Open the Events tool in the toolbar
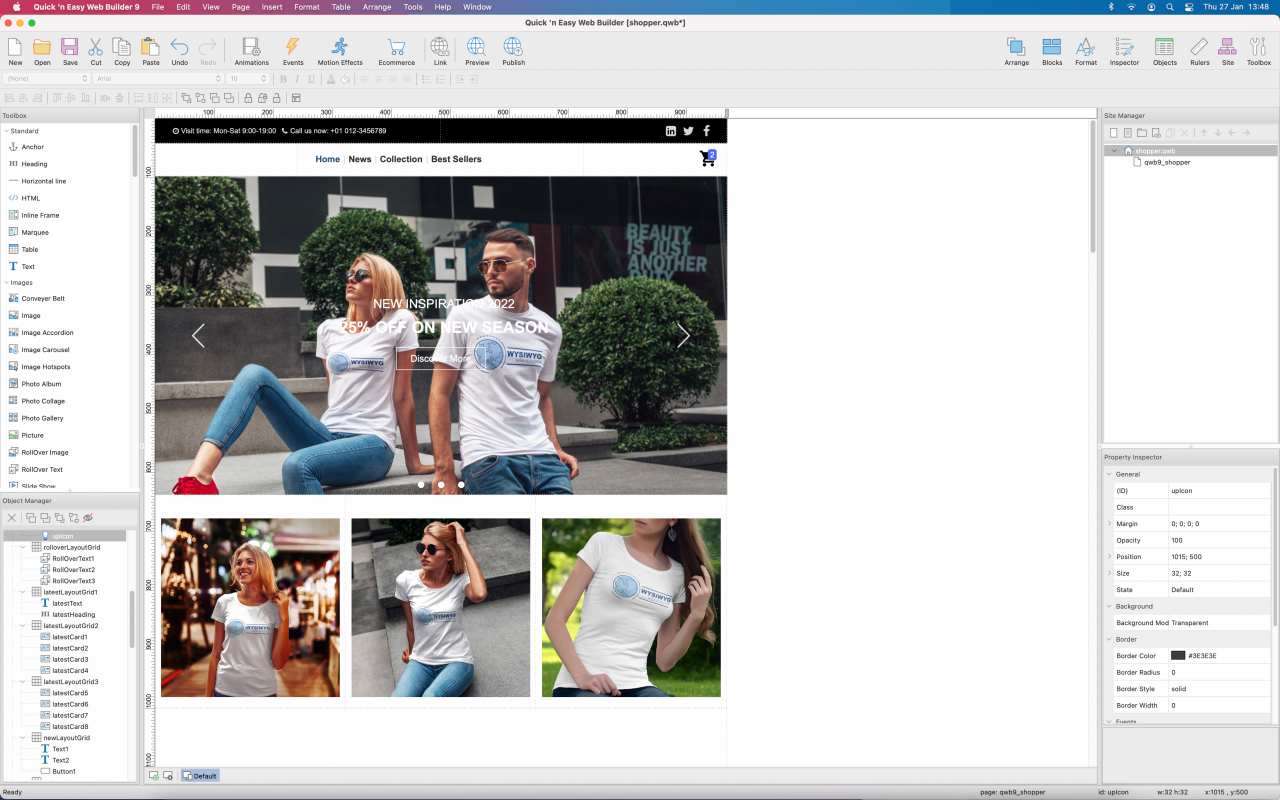The height and width of the screenshot is (800, 1280). (293, 52)
